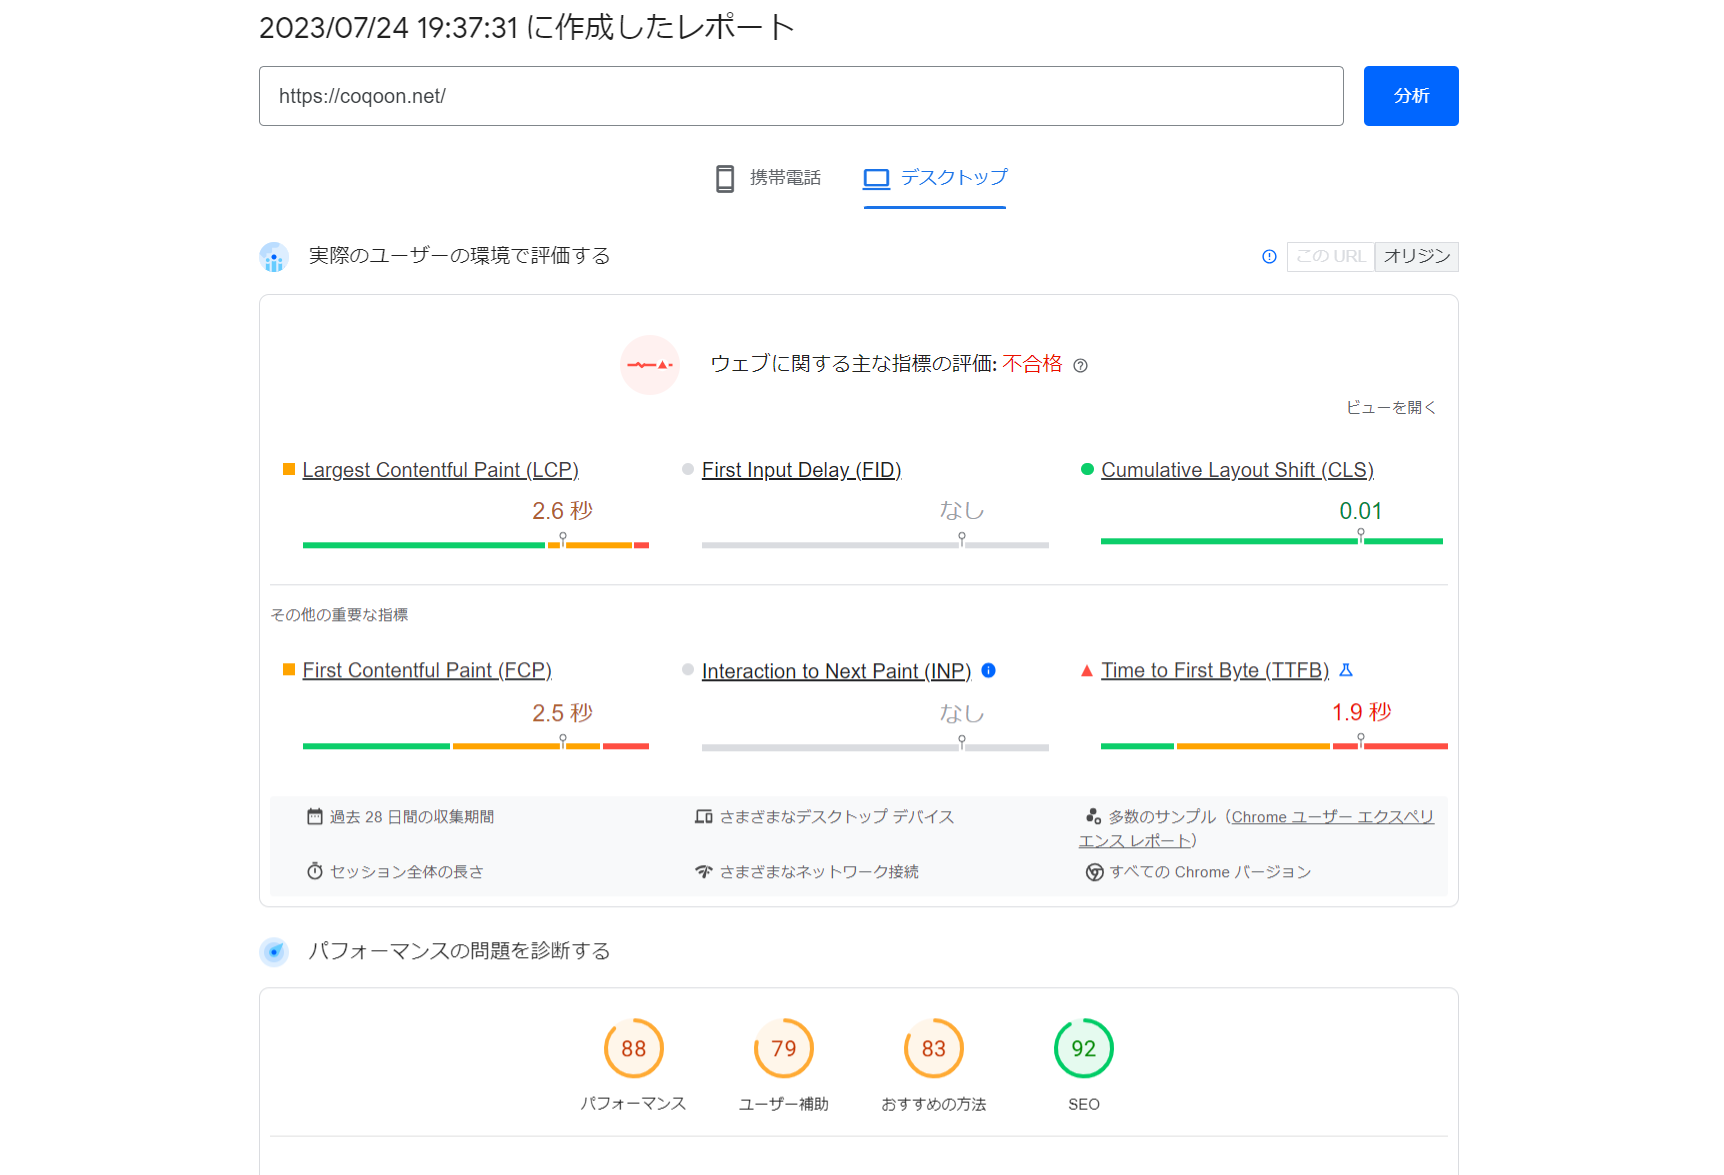Image resolution: width=1724 pixels, height=1175 pixels.
Task: Click the 実際のユーザーの環境で評価する heading
Action: point(459,256)
